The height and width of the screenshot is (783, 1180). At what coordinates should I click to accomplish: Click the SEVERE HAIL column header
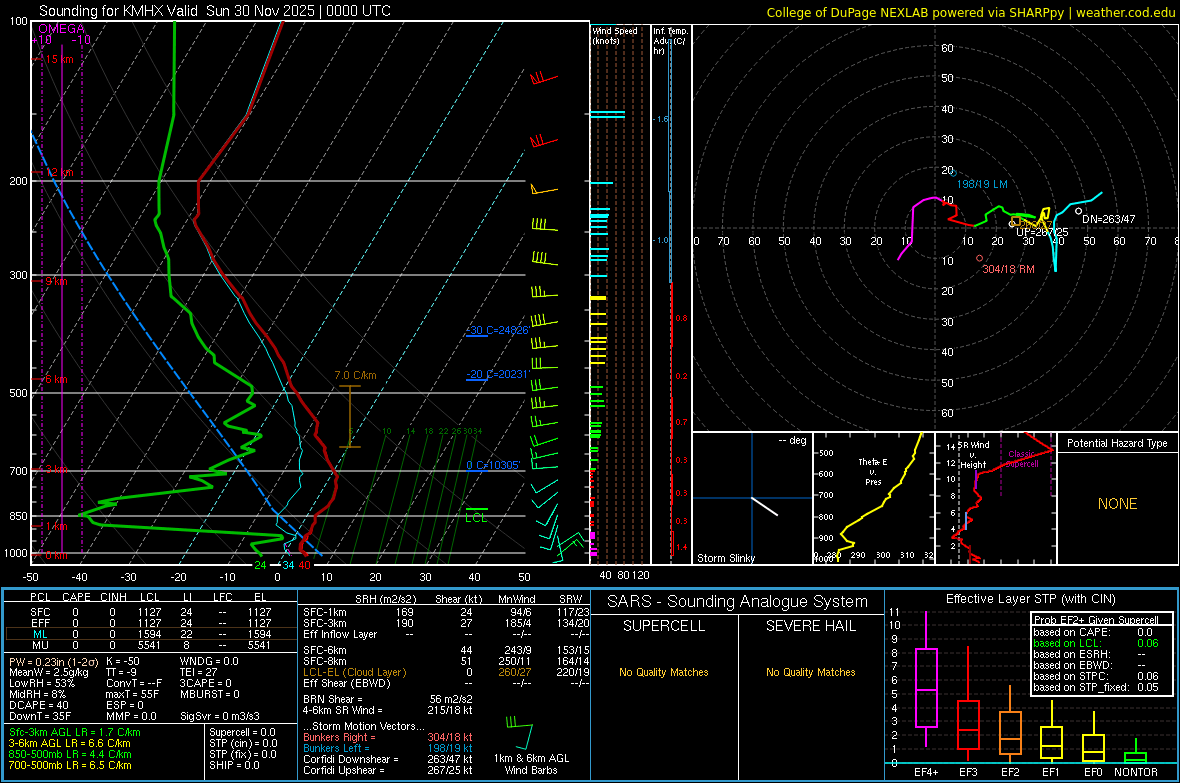(810, 626)
